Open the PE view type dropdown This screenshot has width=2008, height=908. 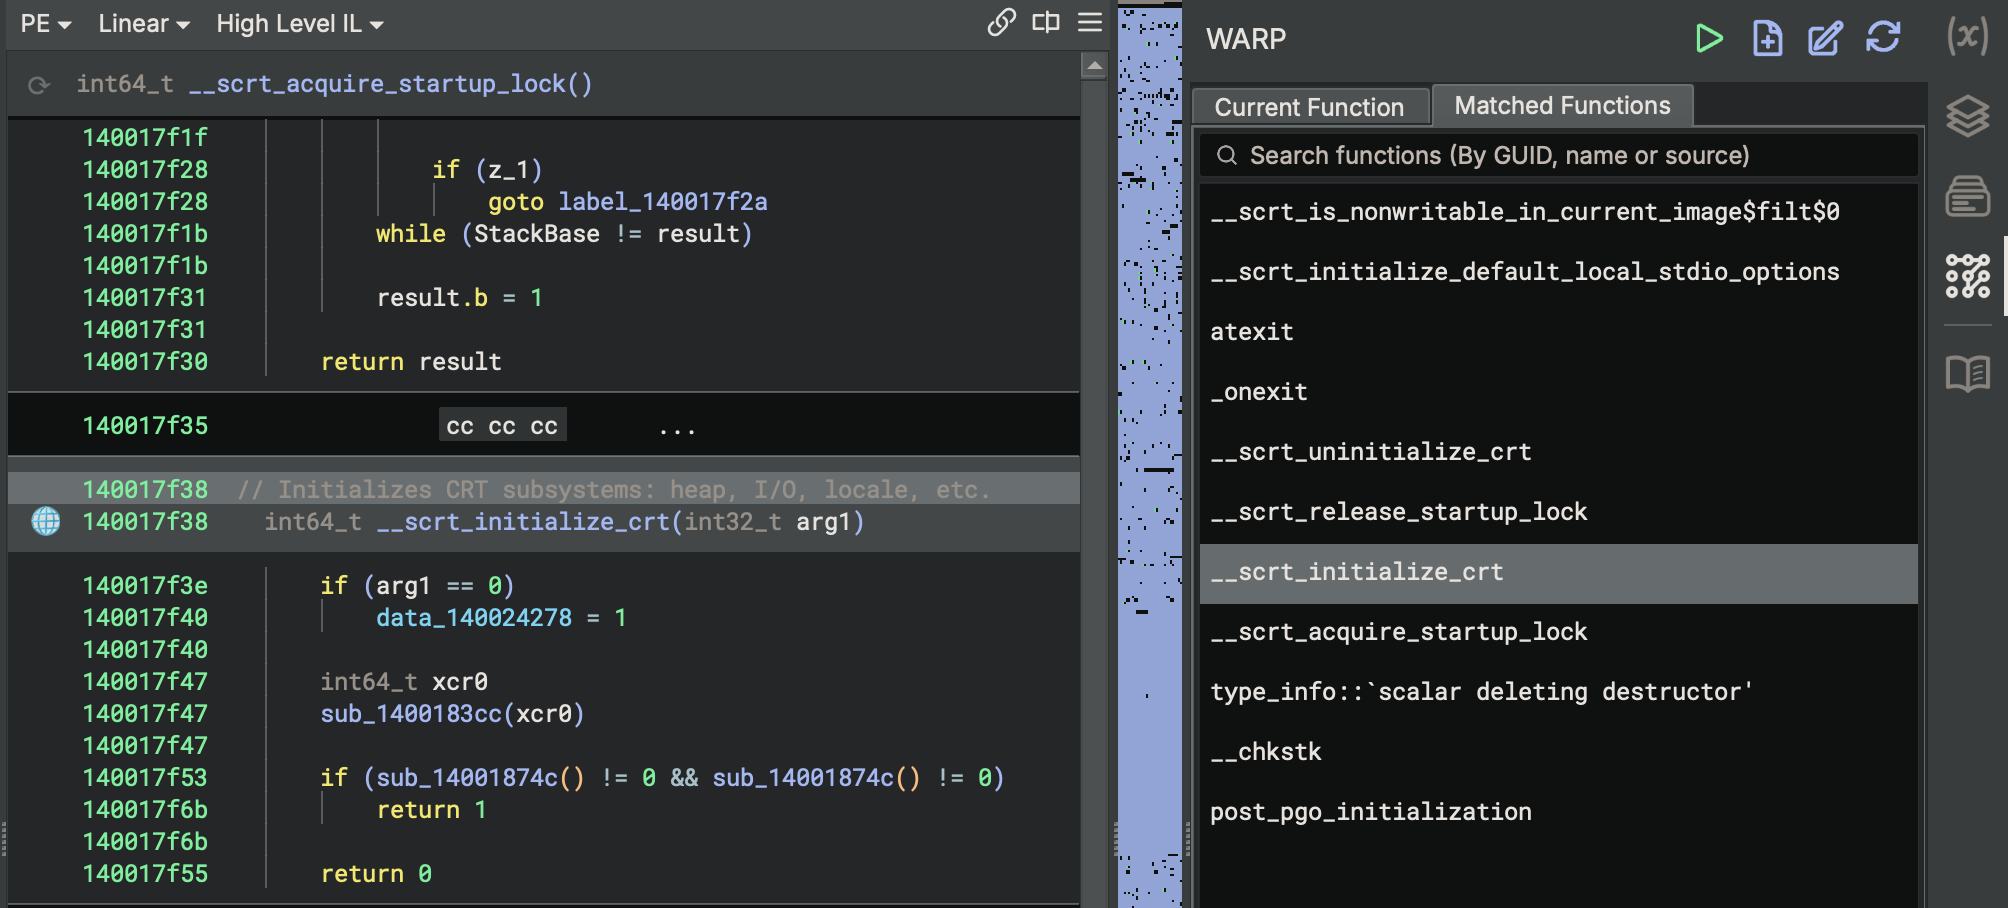tap(45, 24)
